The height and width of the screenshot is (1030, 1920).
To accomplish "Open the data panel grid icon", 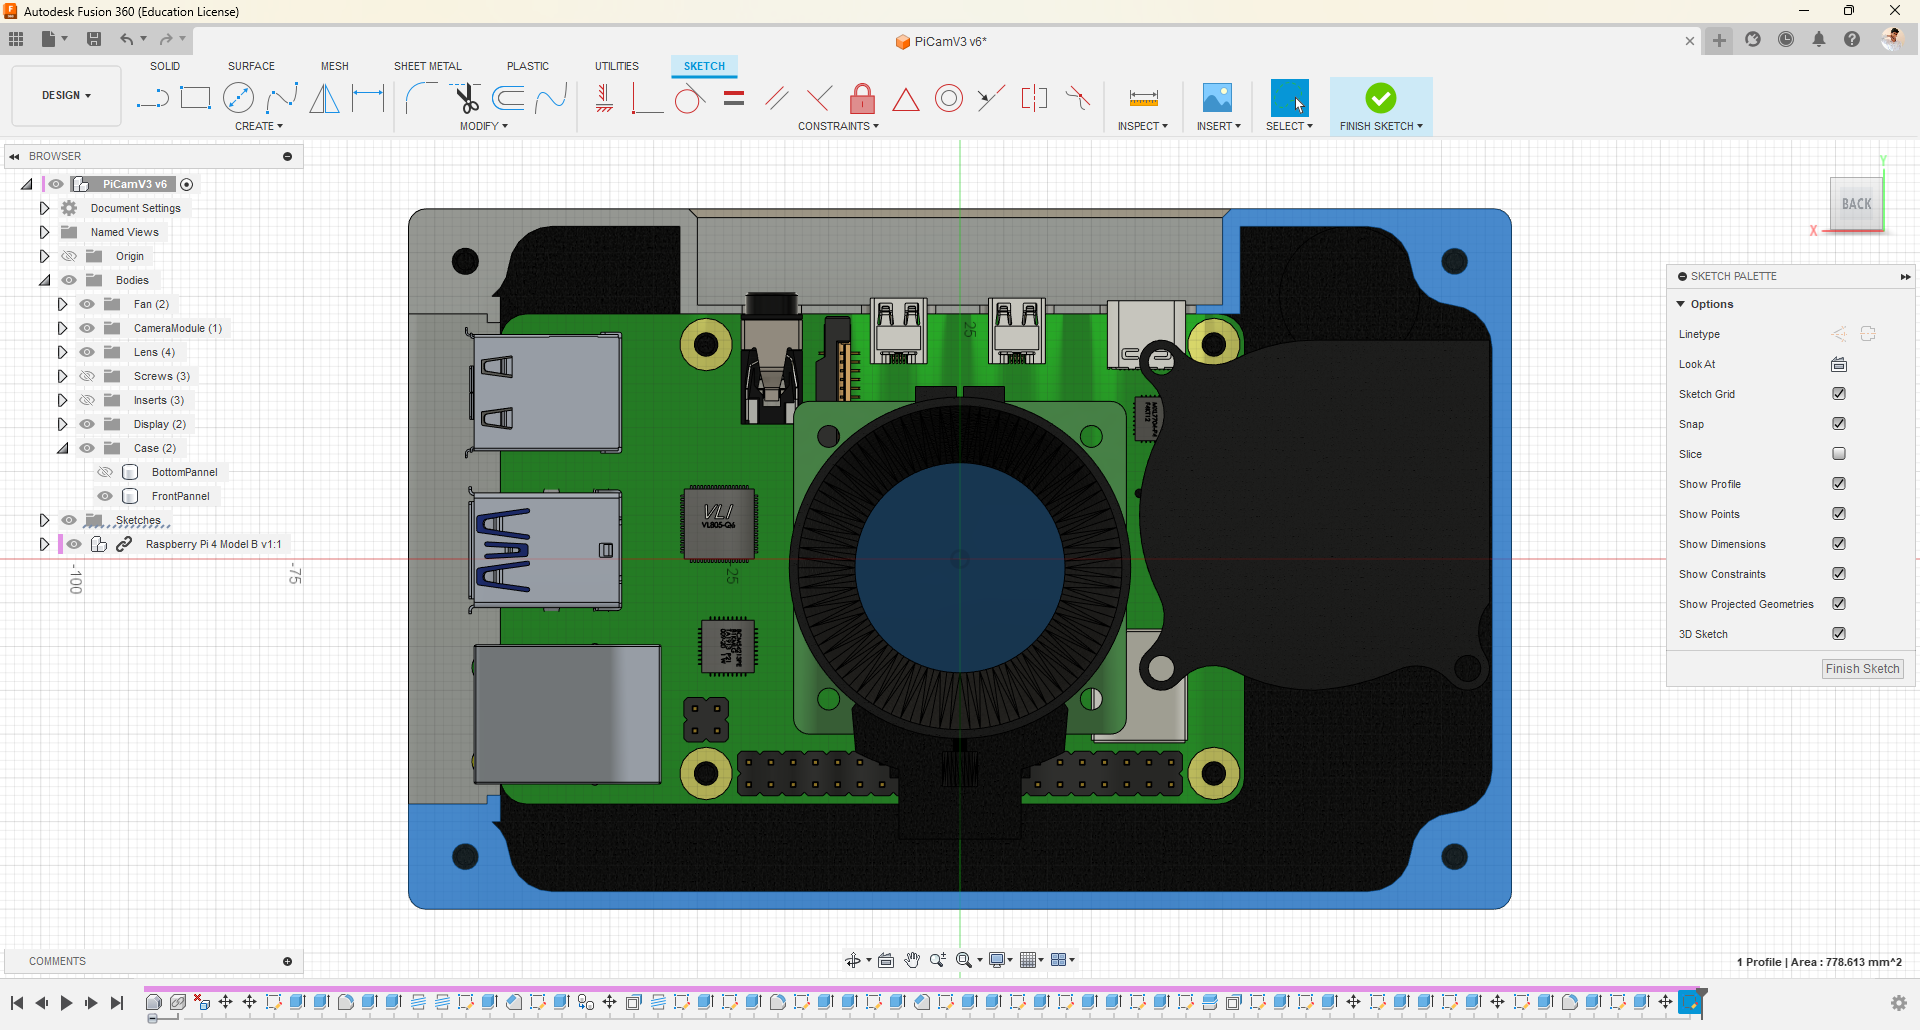I will pos(16,39).
